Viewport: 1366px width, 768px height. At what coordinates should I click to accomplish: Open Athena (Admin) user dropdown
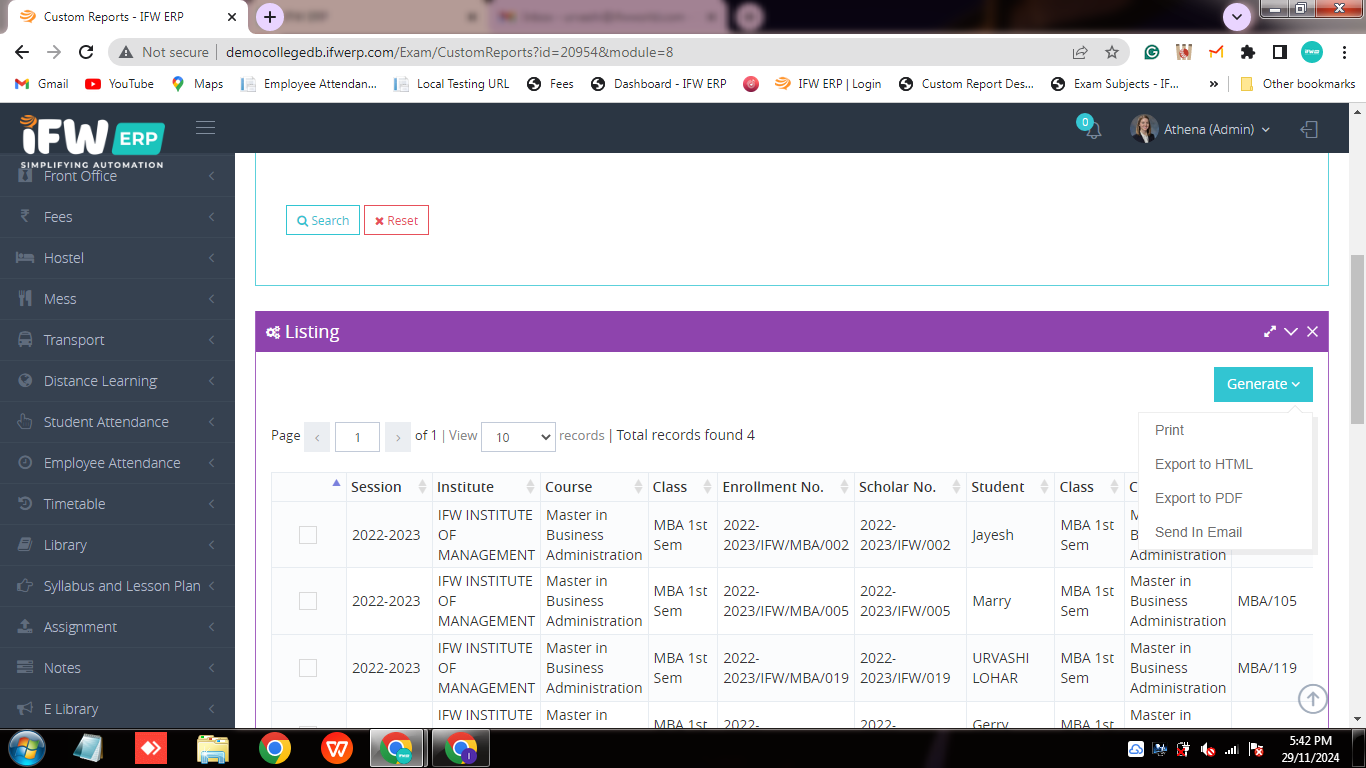[1201, 129]
